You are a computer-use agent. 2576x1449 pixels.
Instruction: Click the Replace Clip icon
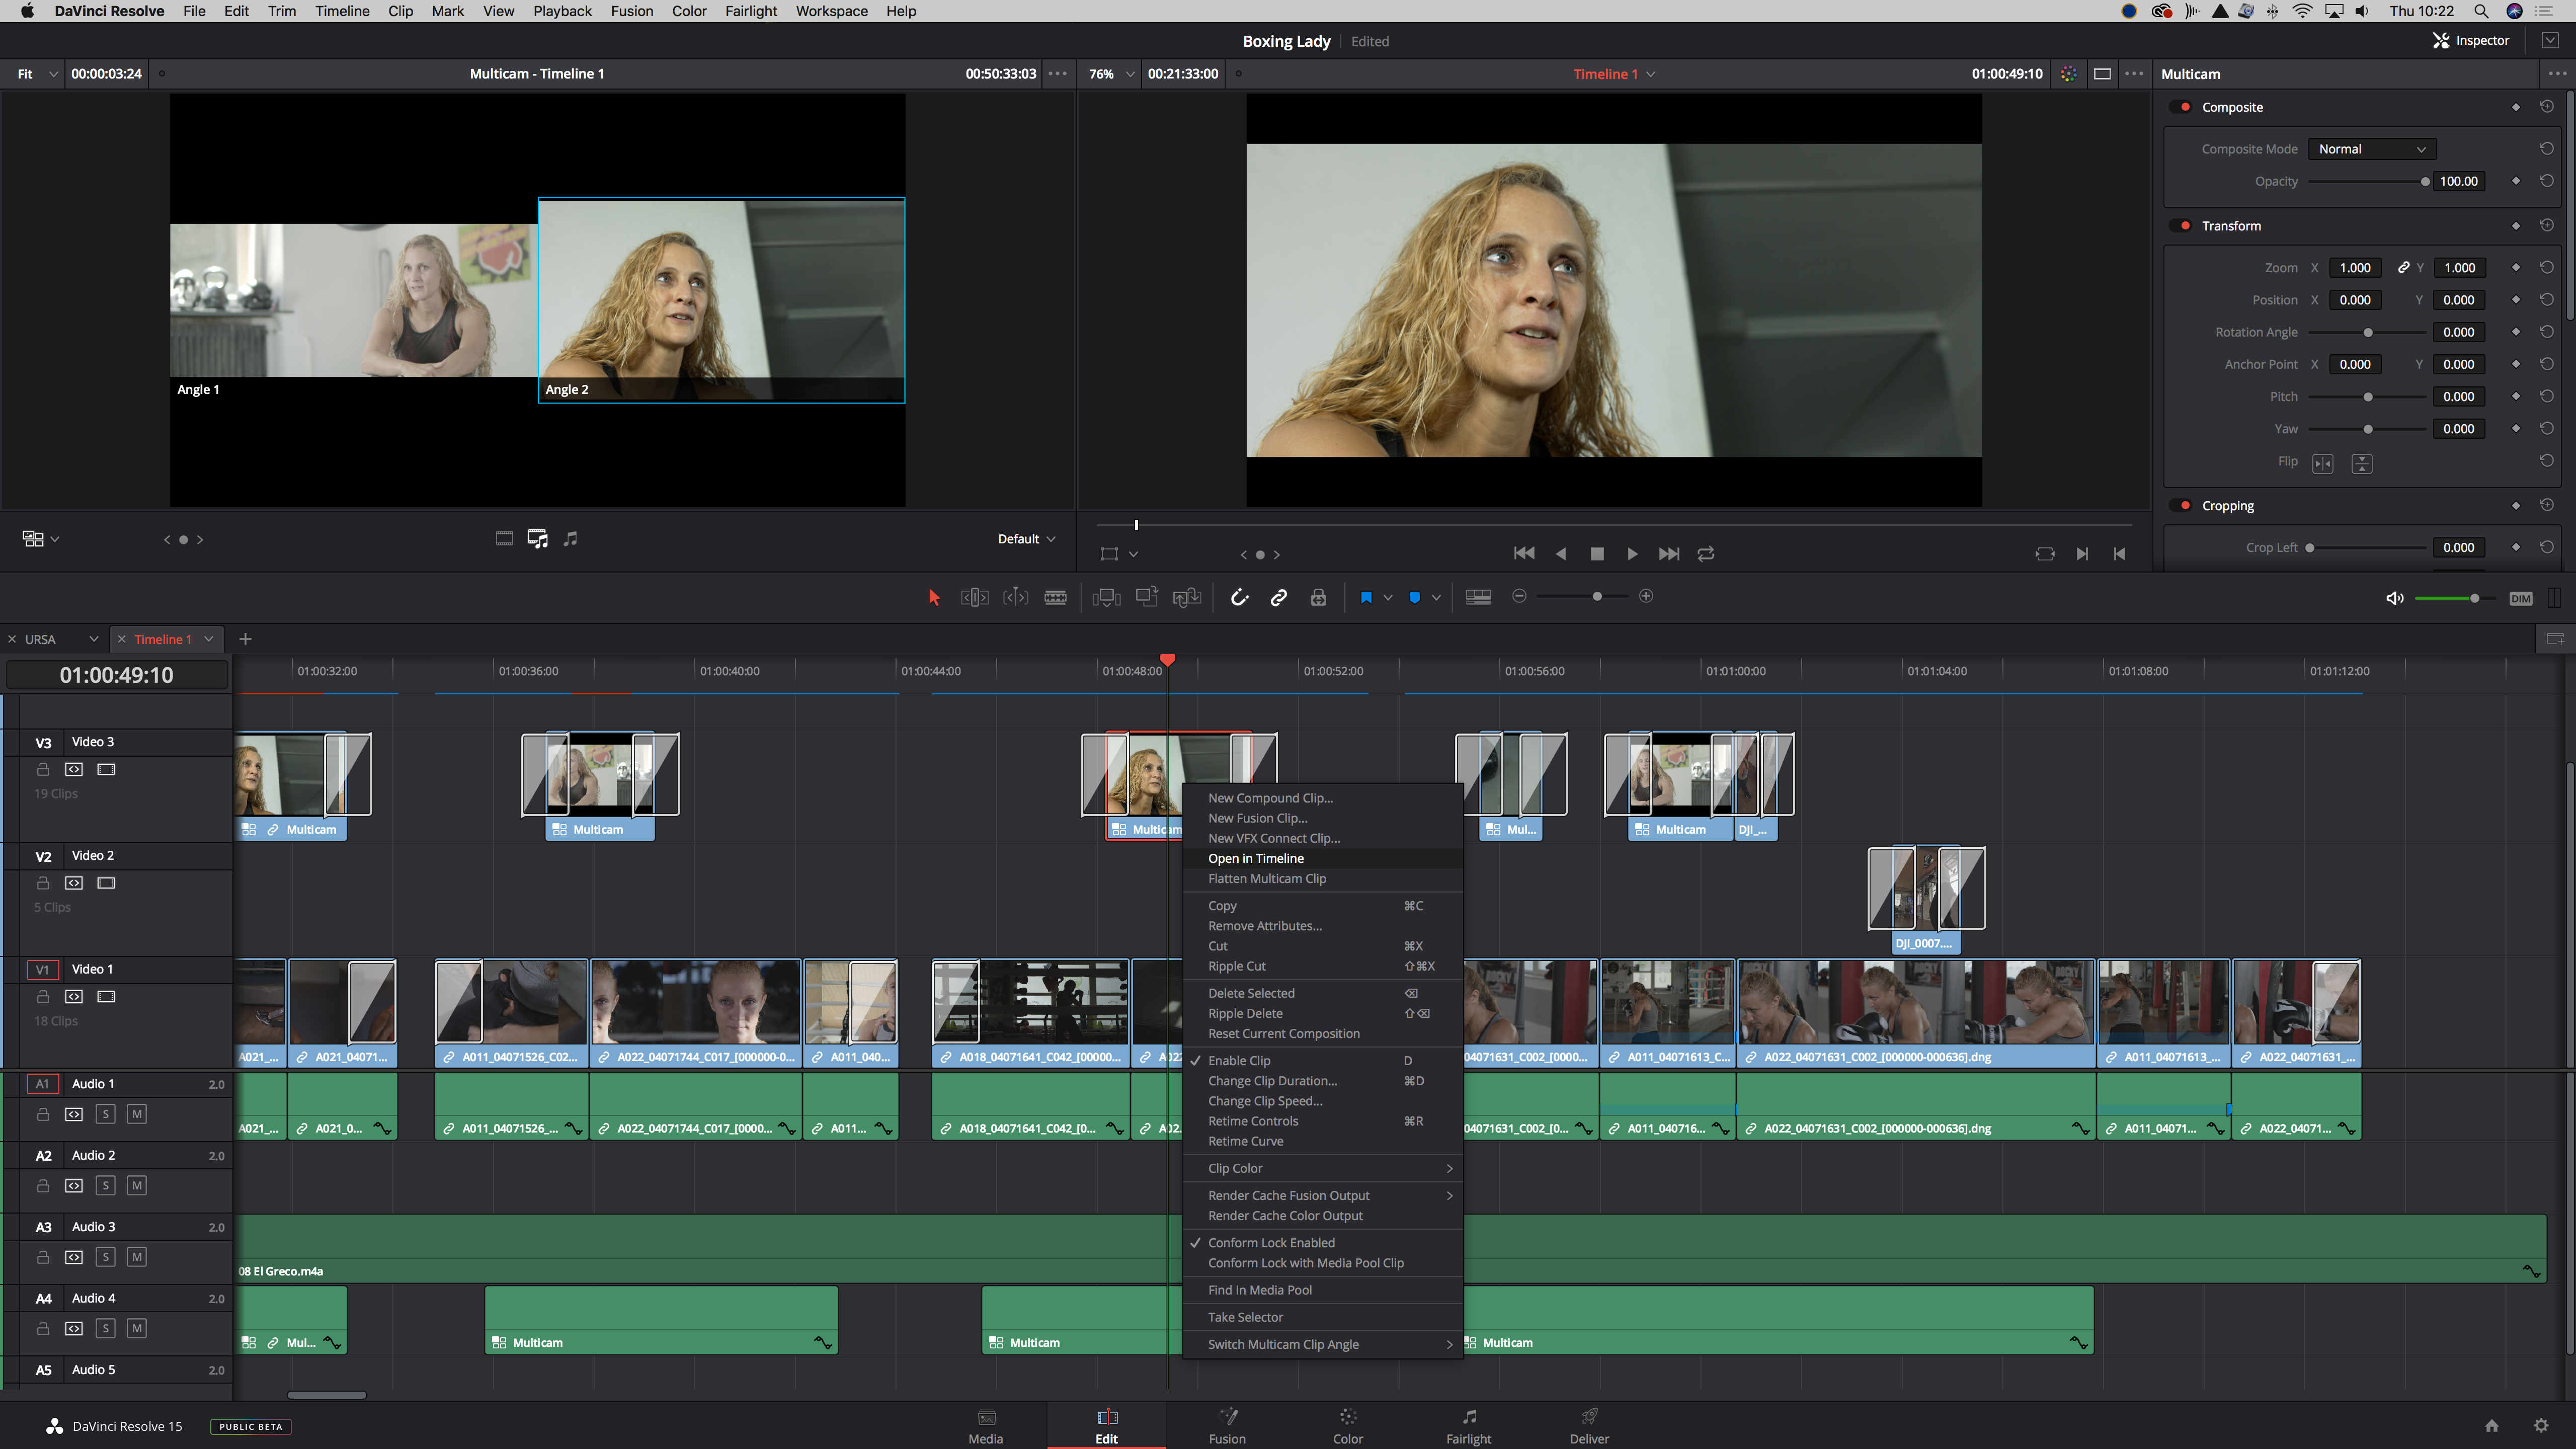pos(1187,597)
